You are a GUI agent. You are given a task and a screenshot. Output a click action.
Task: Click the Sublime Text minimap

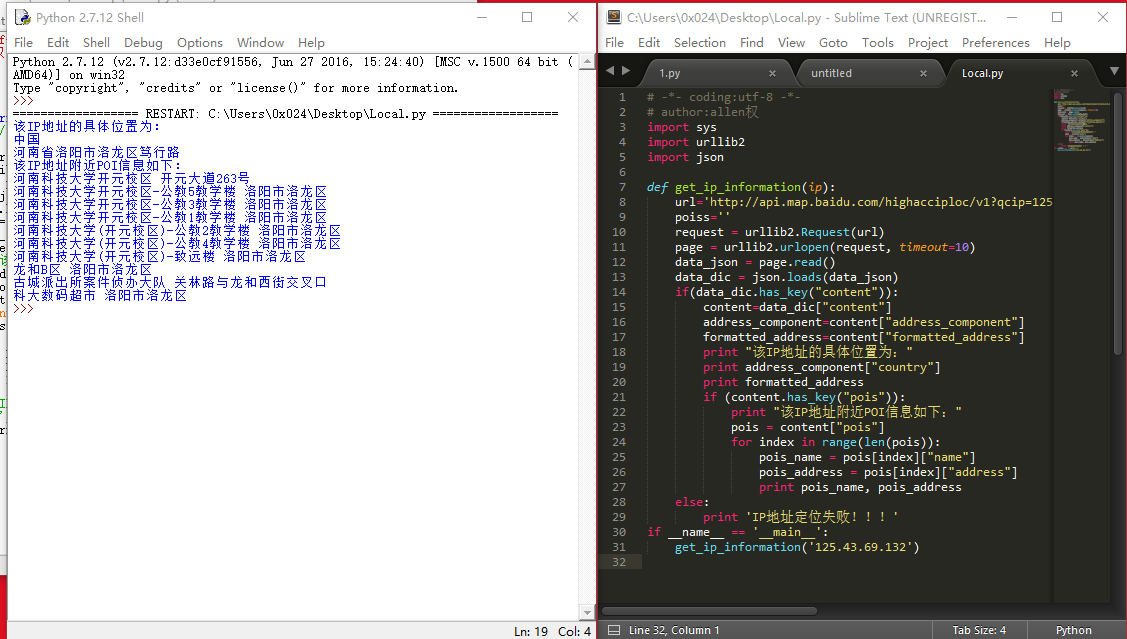1082,121
